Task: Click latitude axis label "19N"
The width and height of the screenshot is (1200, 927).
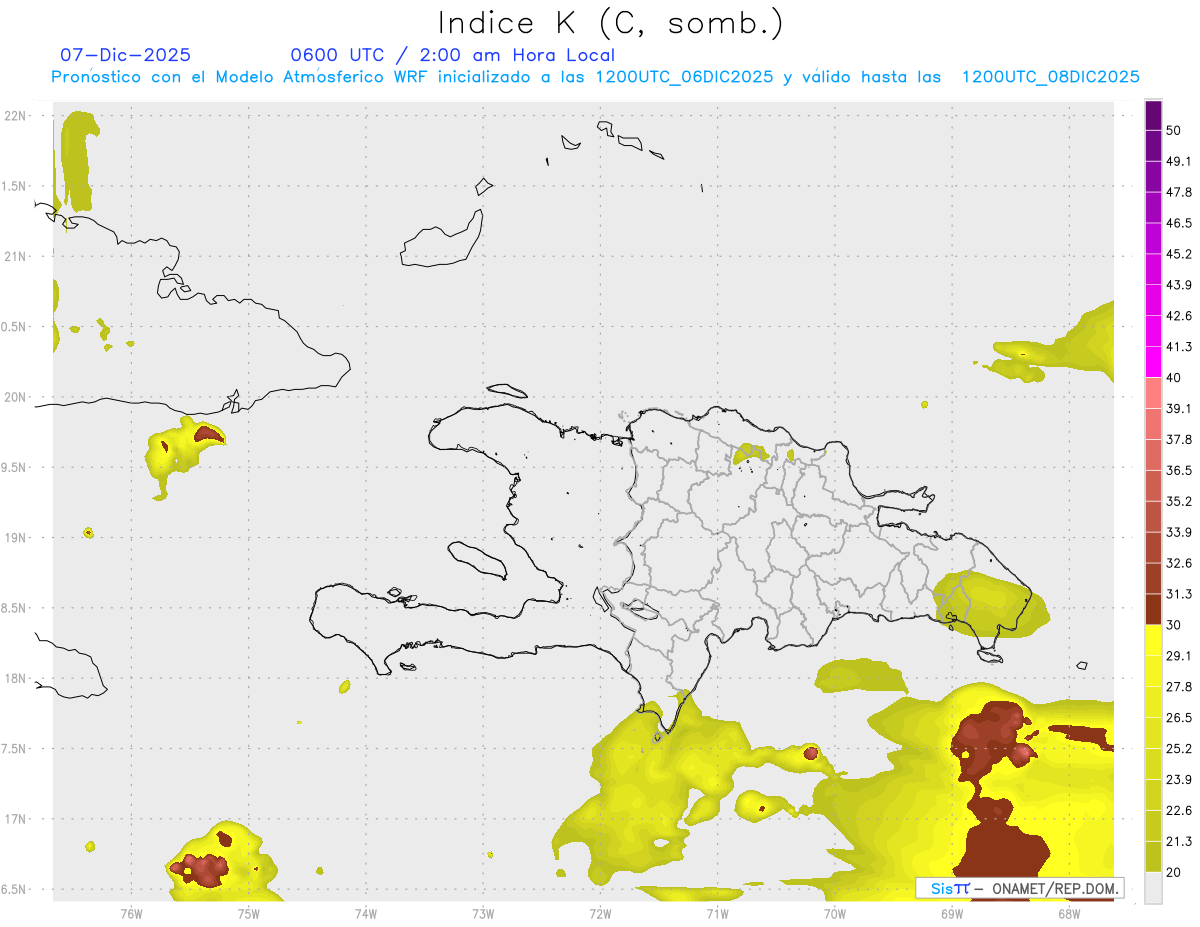Action: coord(16,538)
